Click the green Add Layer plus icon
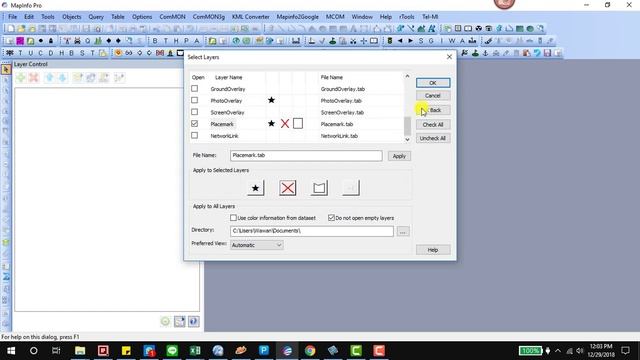Image resolution: width=640 pixels, height=360 pixels. click(x=21, y=78)
